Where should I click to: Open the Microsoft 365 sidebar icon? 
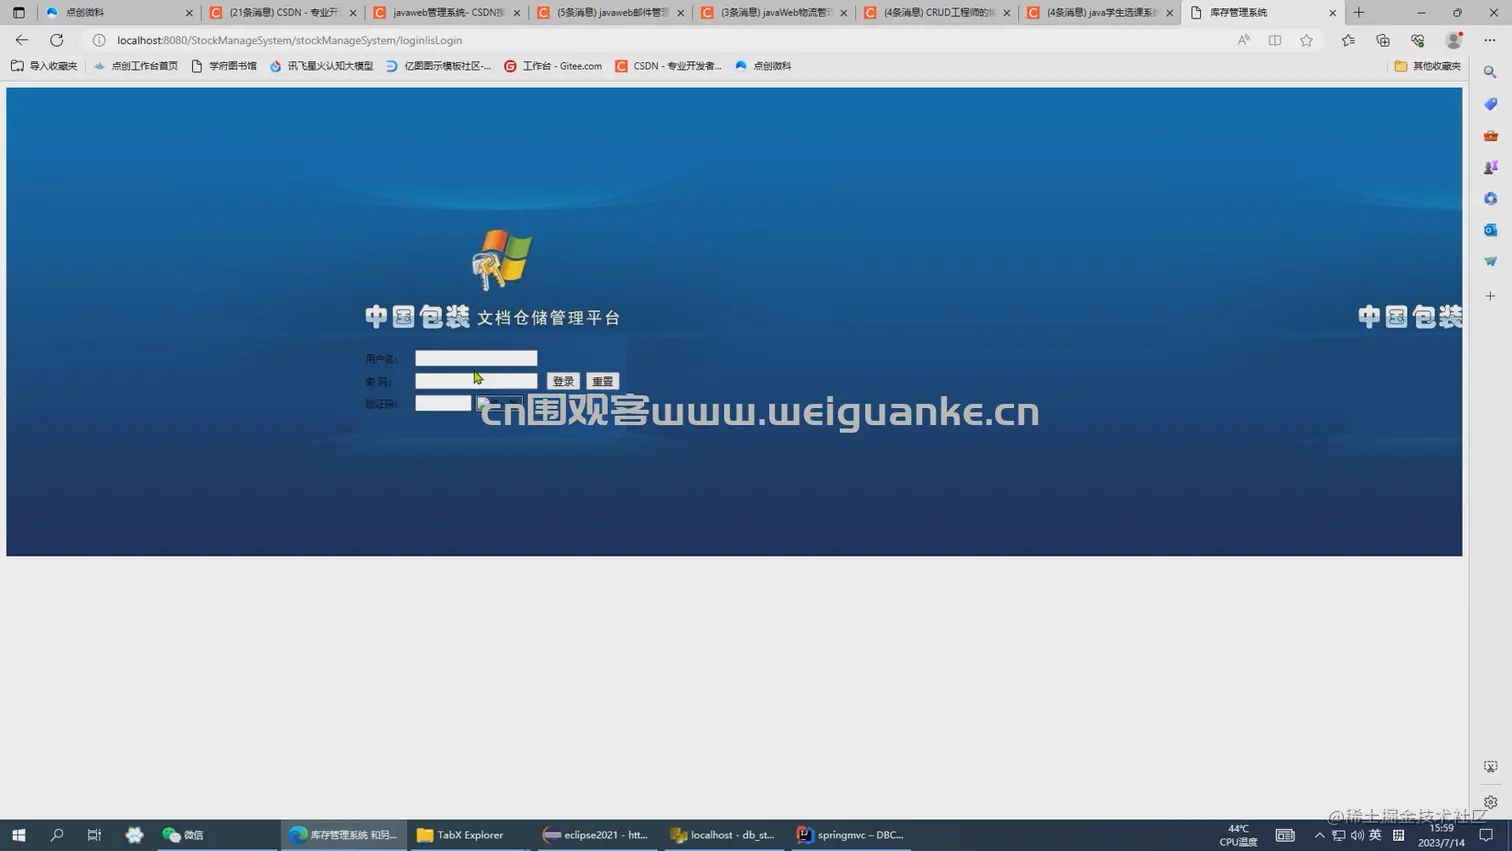(x=1490, y=198)
